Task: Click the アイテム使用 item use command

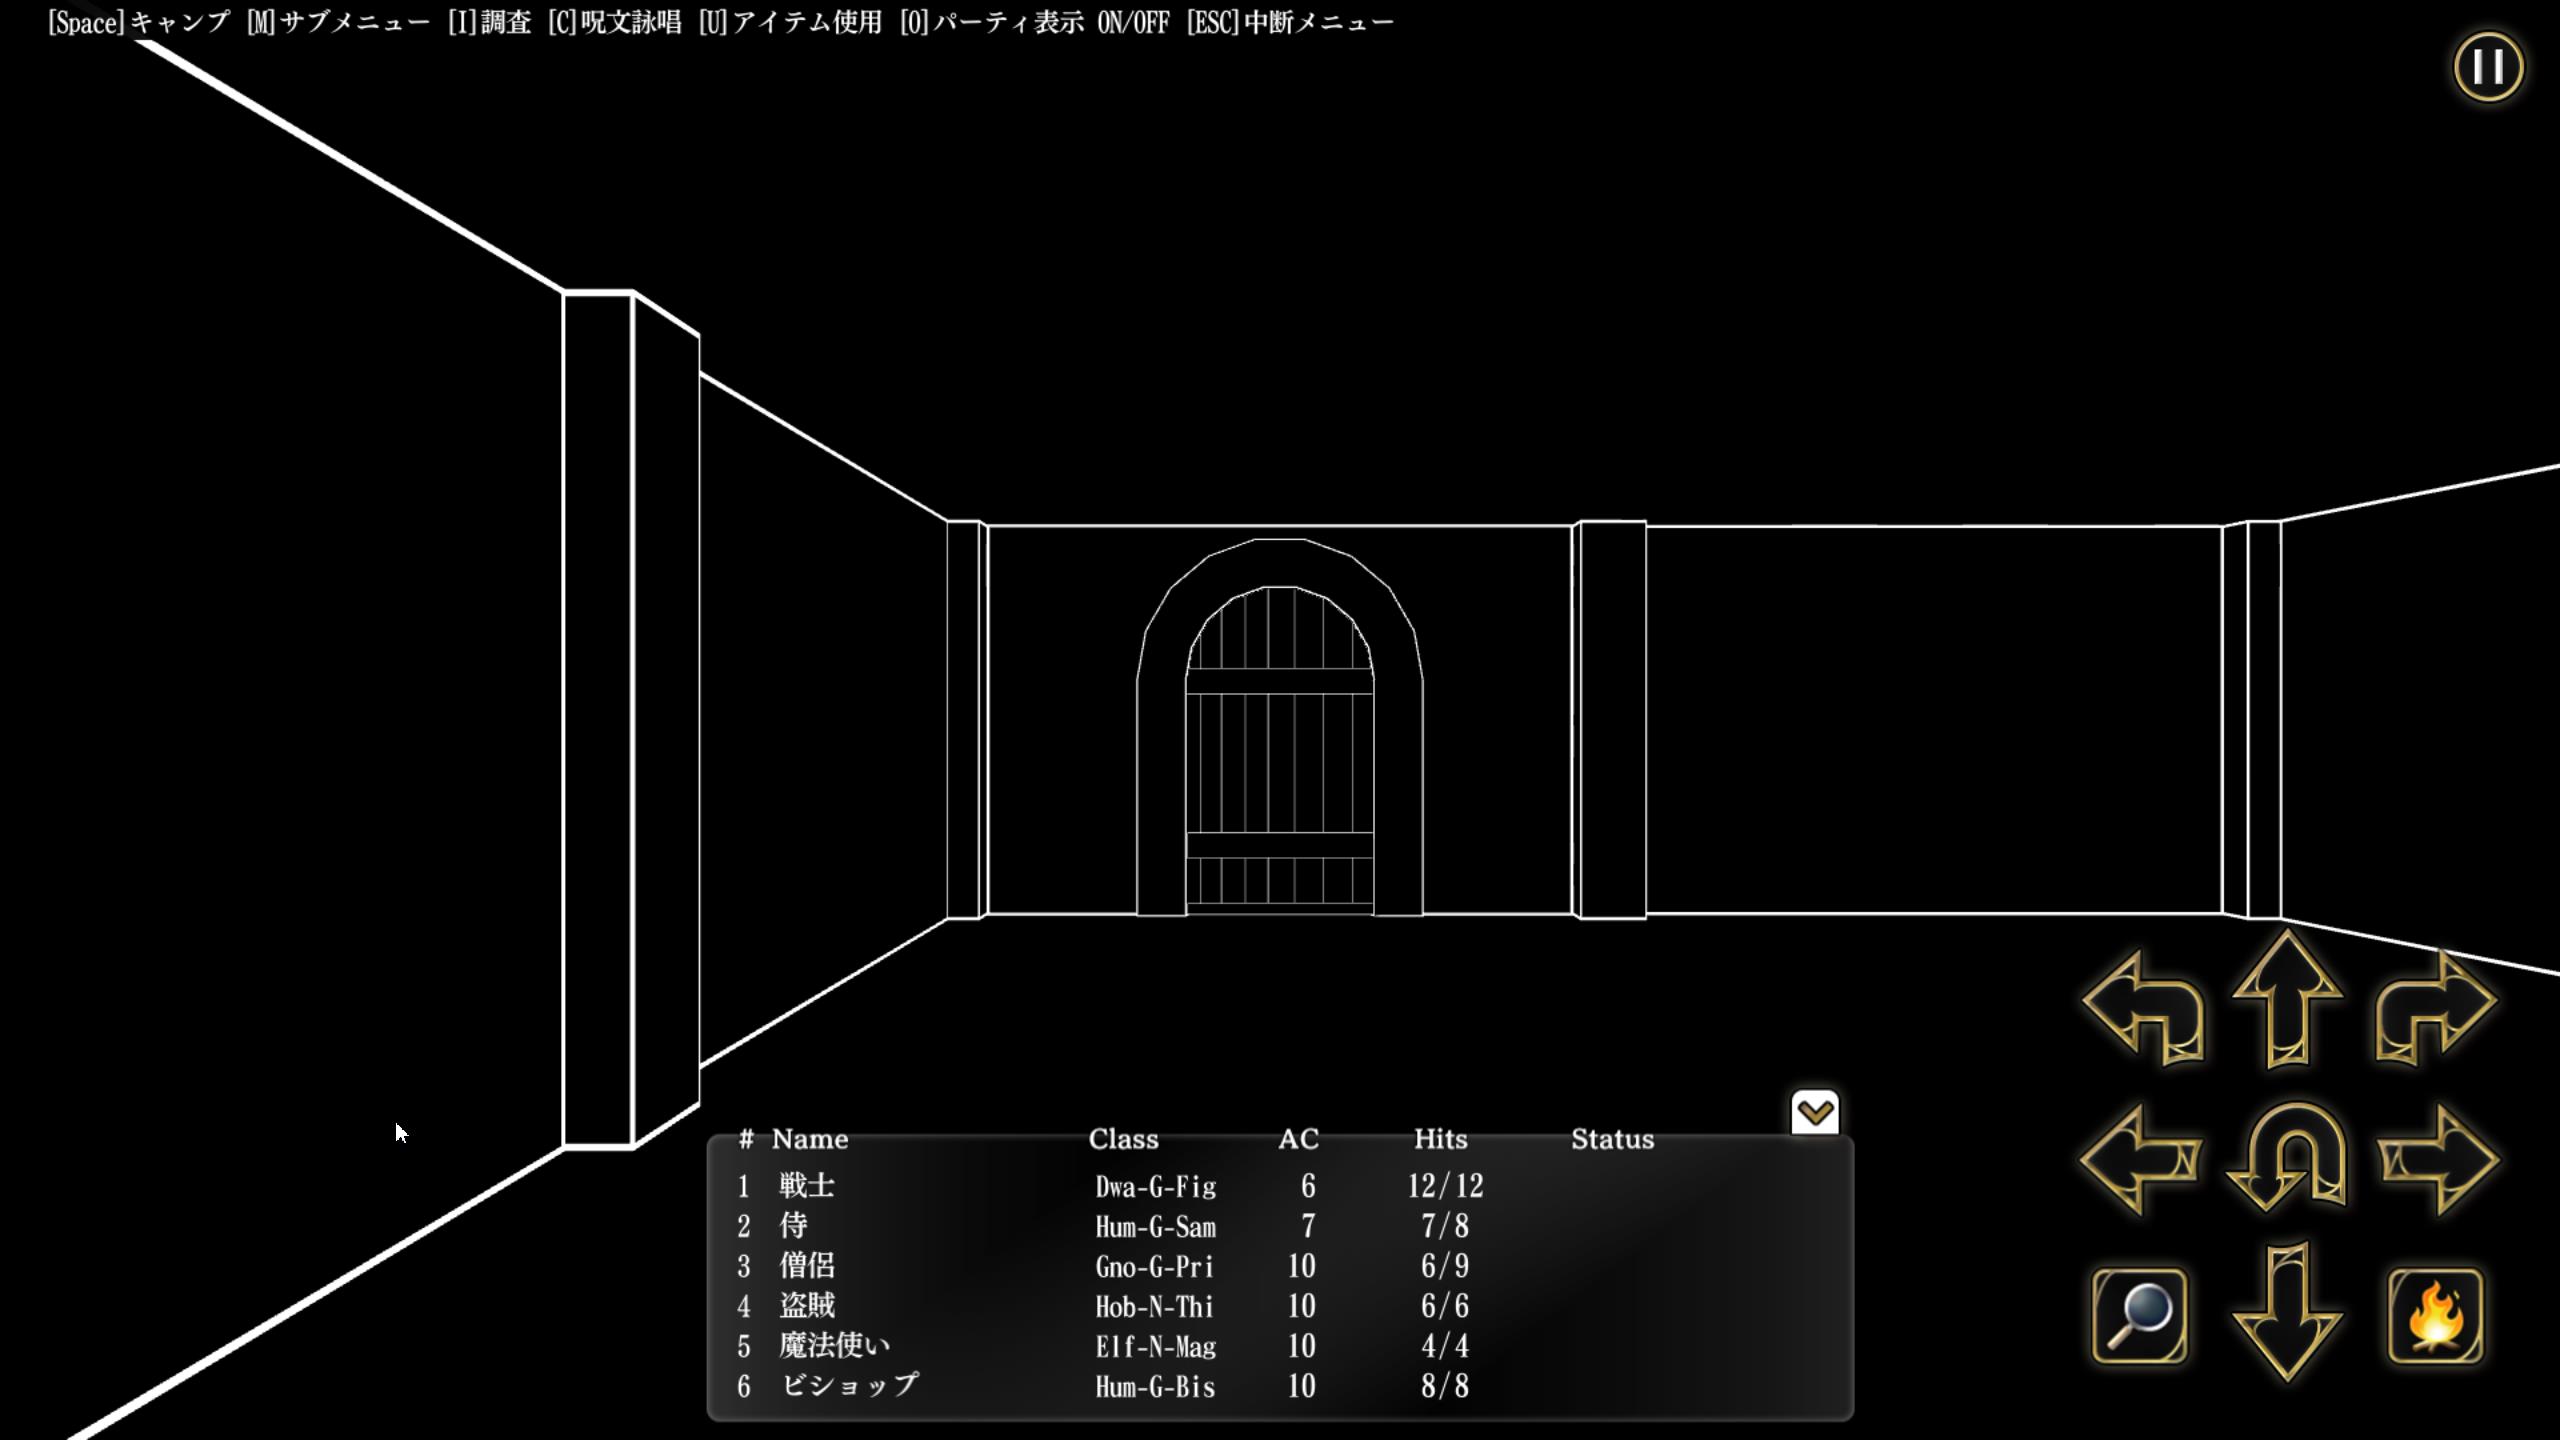Action: point(790,22)
